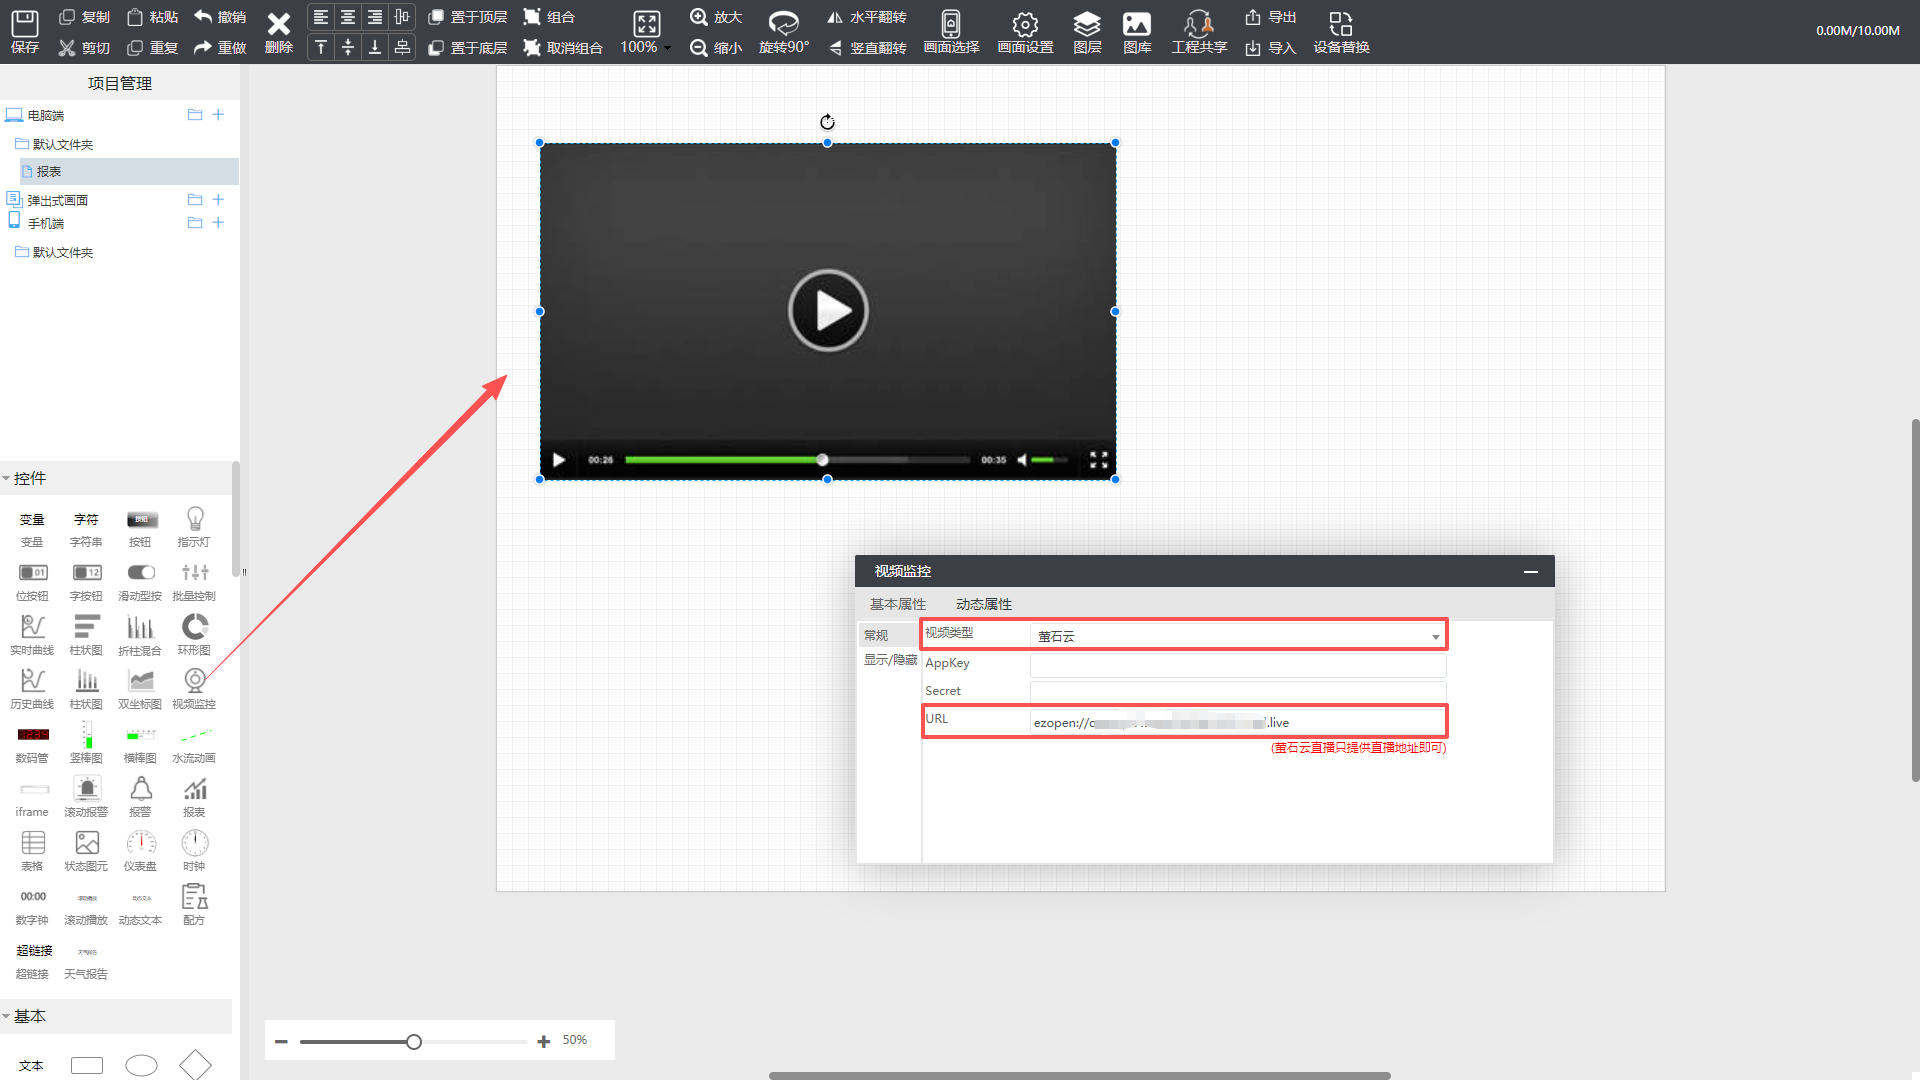Click the 画面设置 gear icon
The width and height of the screenshot is (1920, 1080).
coord(1025,24)
